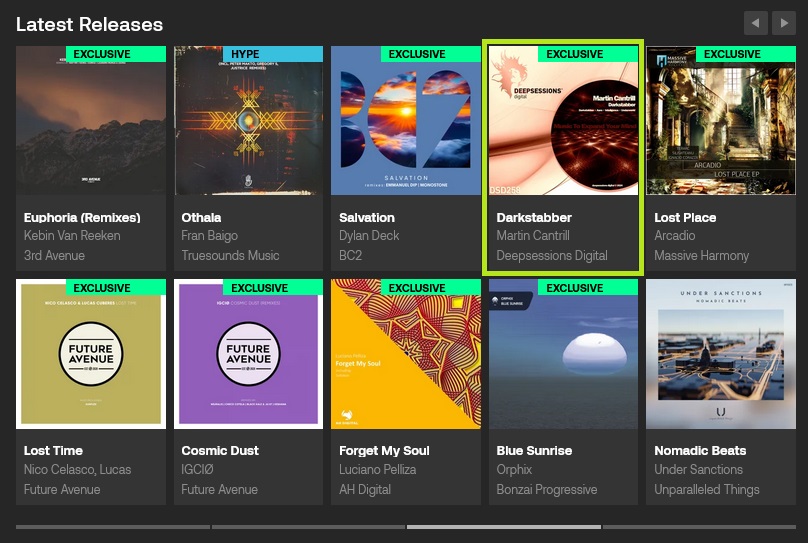Open the Othala cover artwork
The image size is (808, 543).
click(x=248, y=121)
